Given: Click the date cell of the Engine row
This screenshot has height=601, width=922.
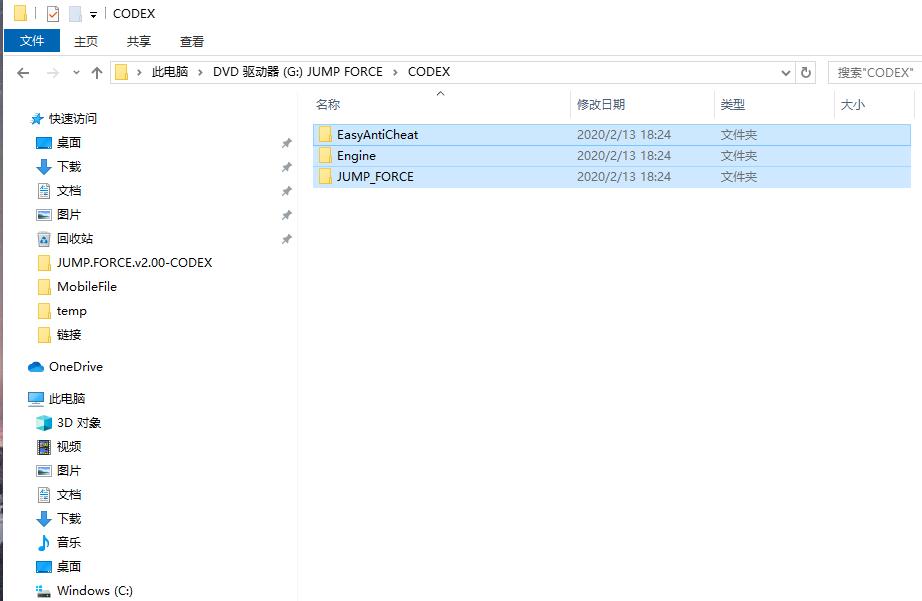Looking at the screenshot, I should coord(624,156).
